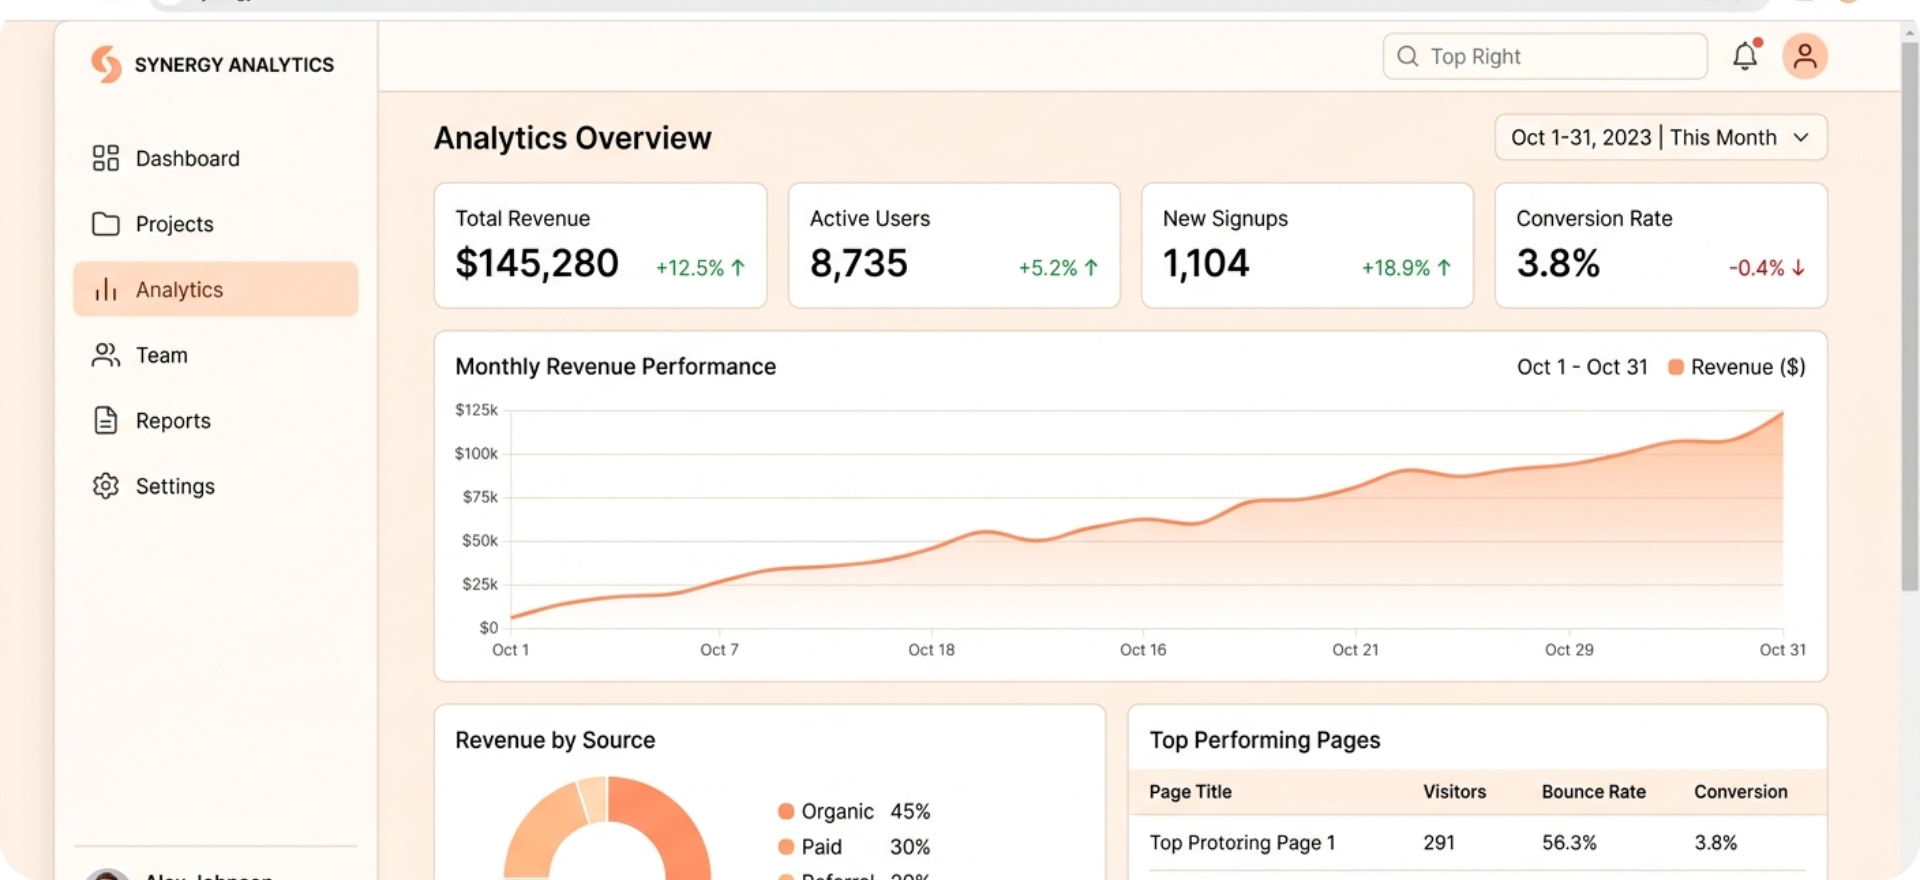The image size is (1920, 880).
Task: Toggle the Revenue ($) legend series
Action: (1738, 367)
